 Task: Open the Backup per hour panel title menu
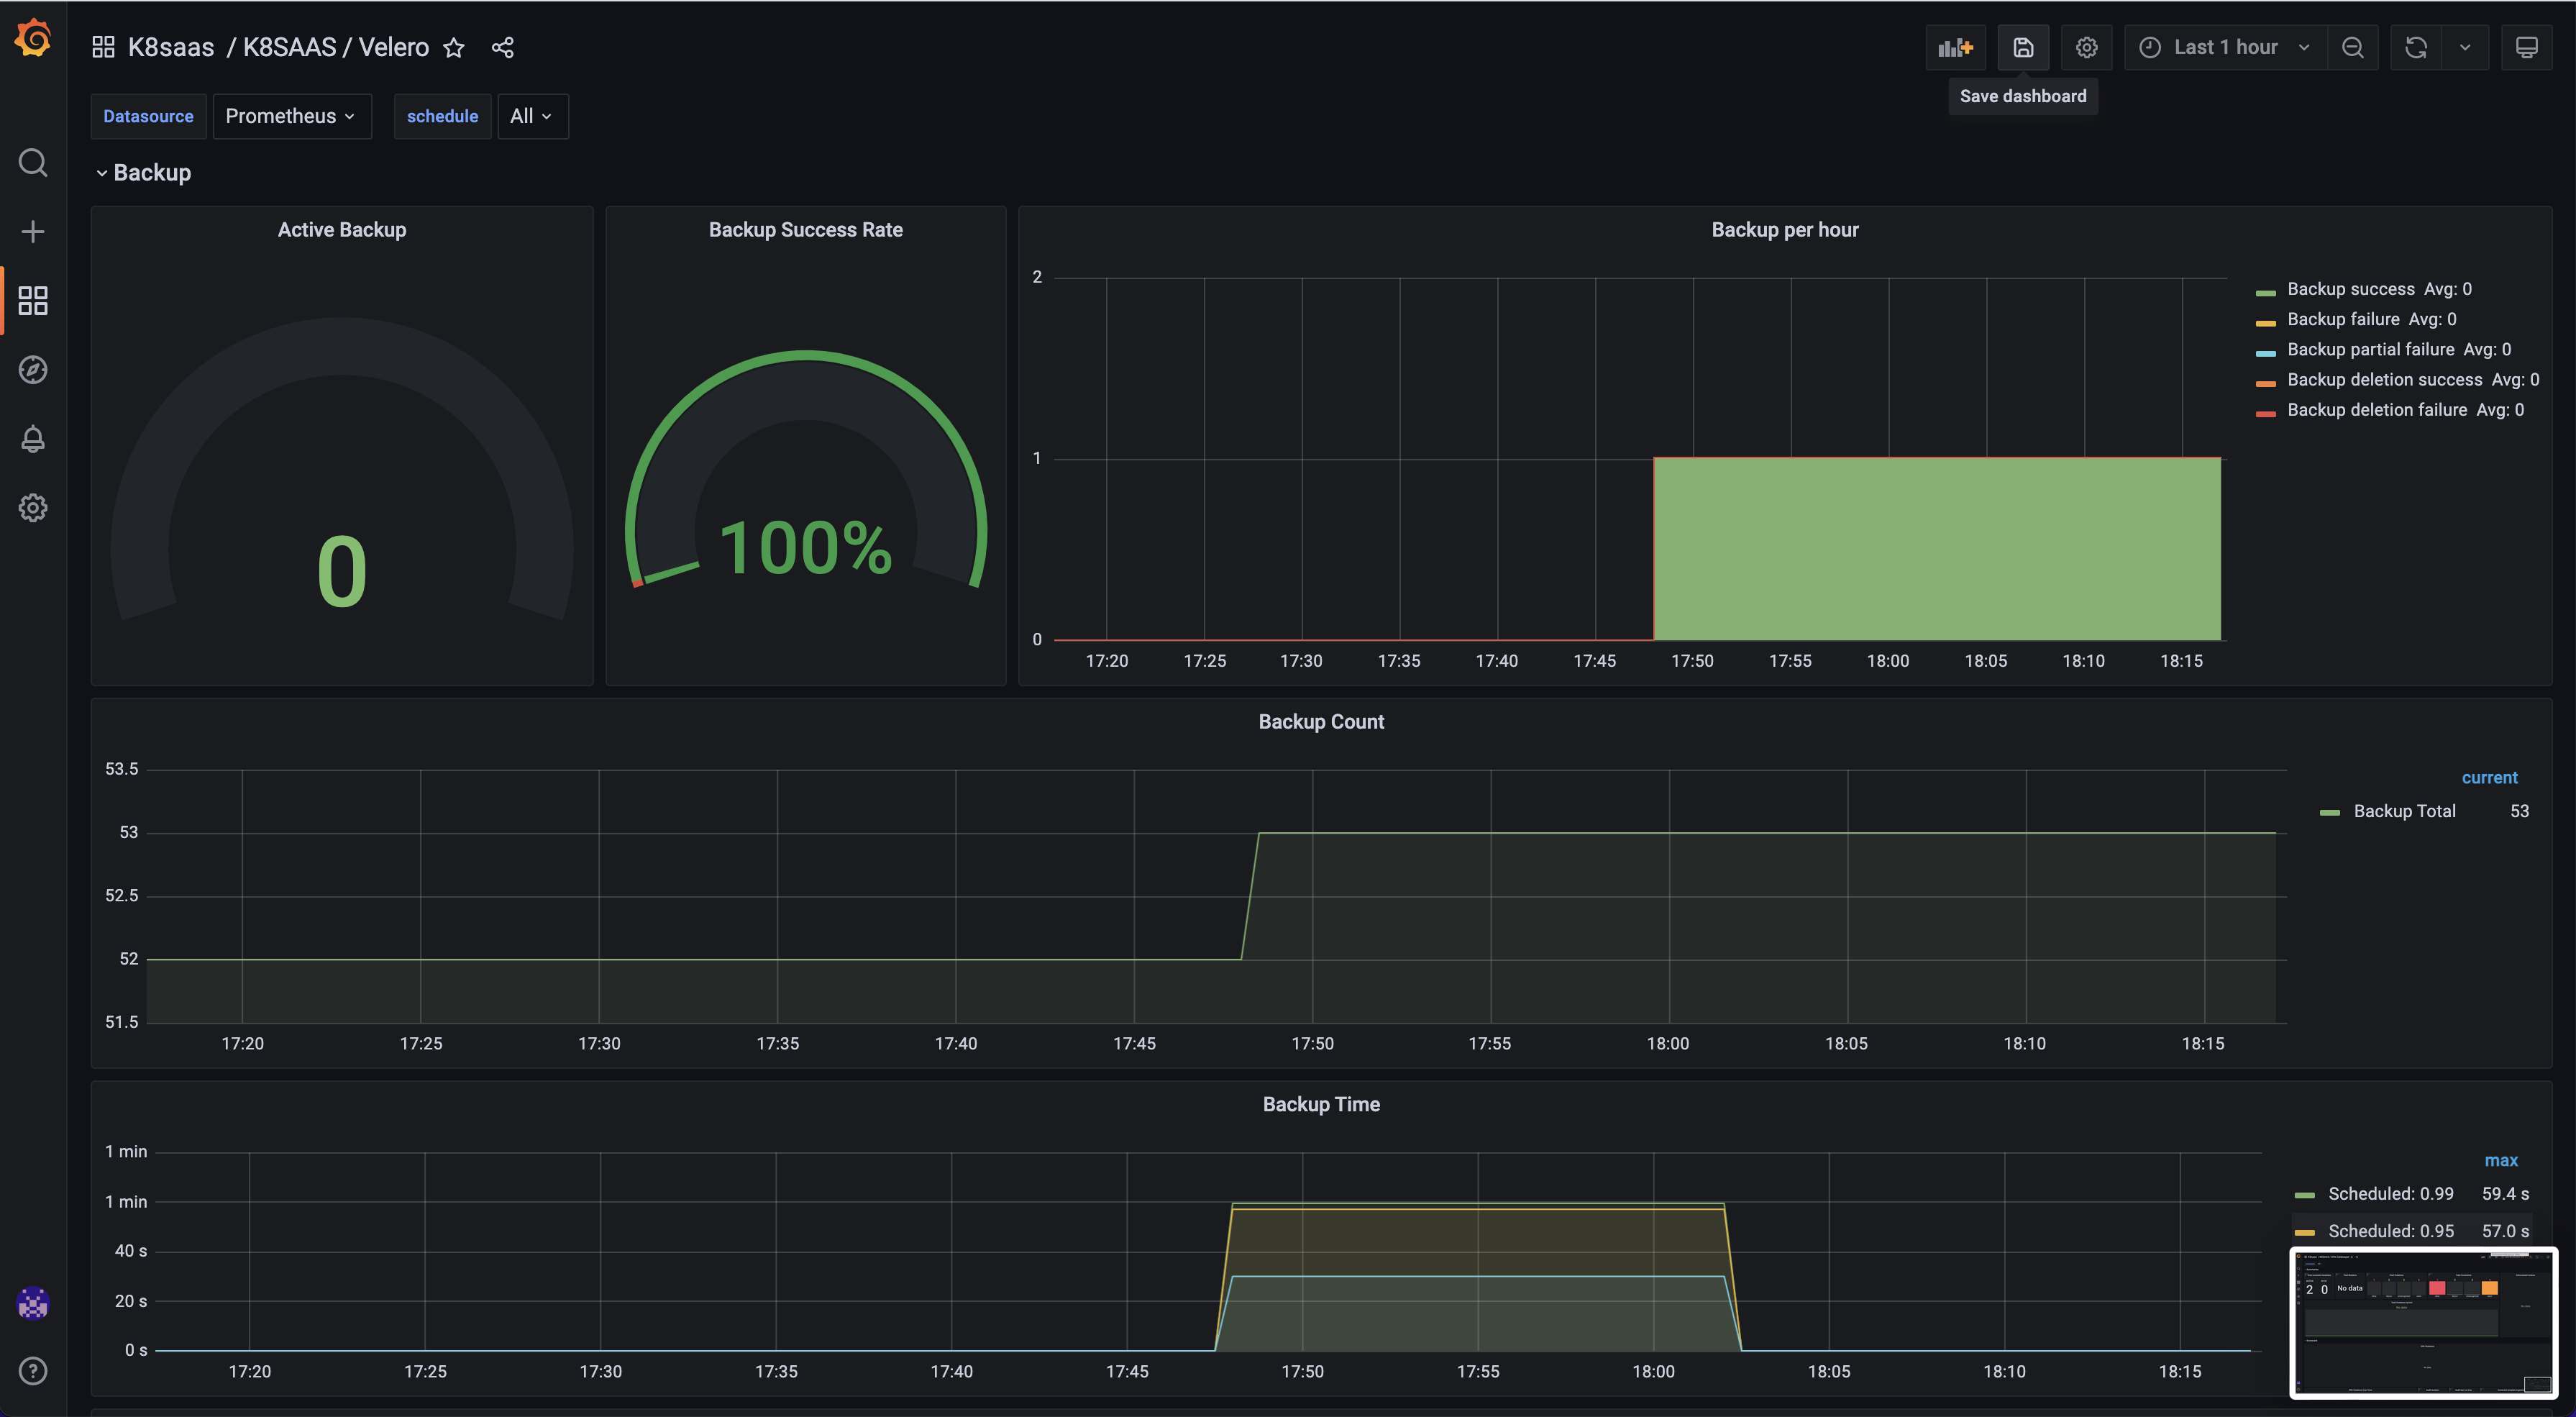[x=1785, y=229]
